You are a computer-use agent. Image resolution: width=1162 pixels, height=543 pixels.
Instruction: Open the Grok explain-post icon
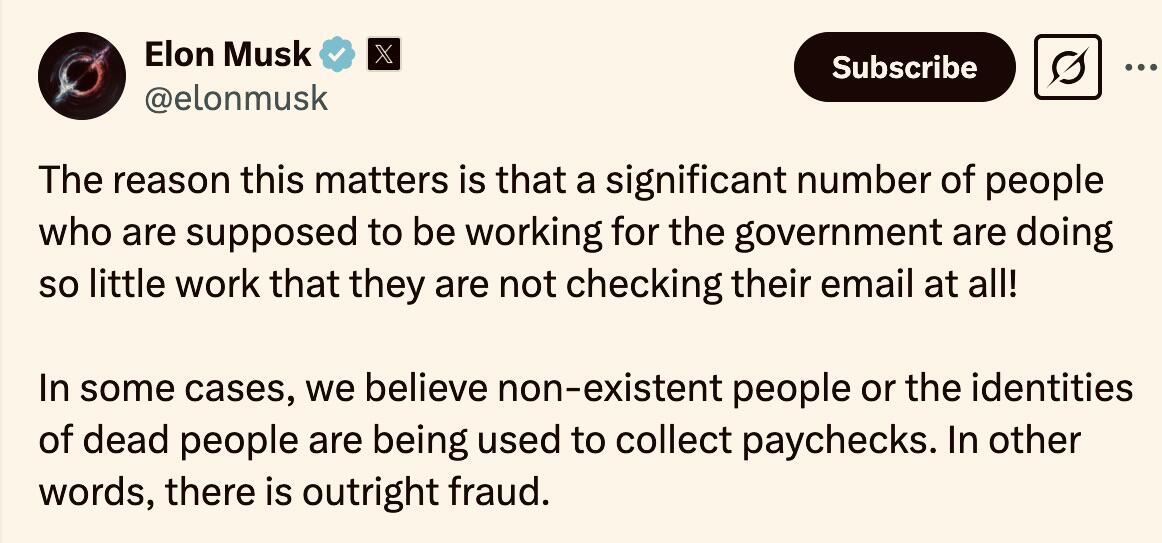pyautogui.click(x=1067, y=67)
